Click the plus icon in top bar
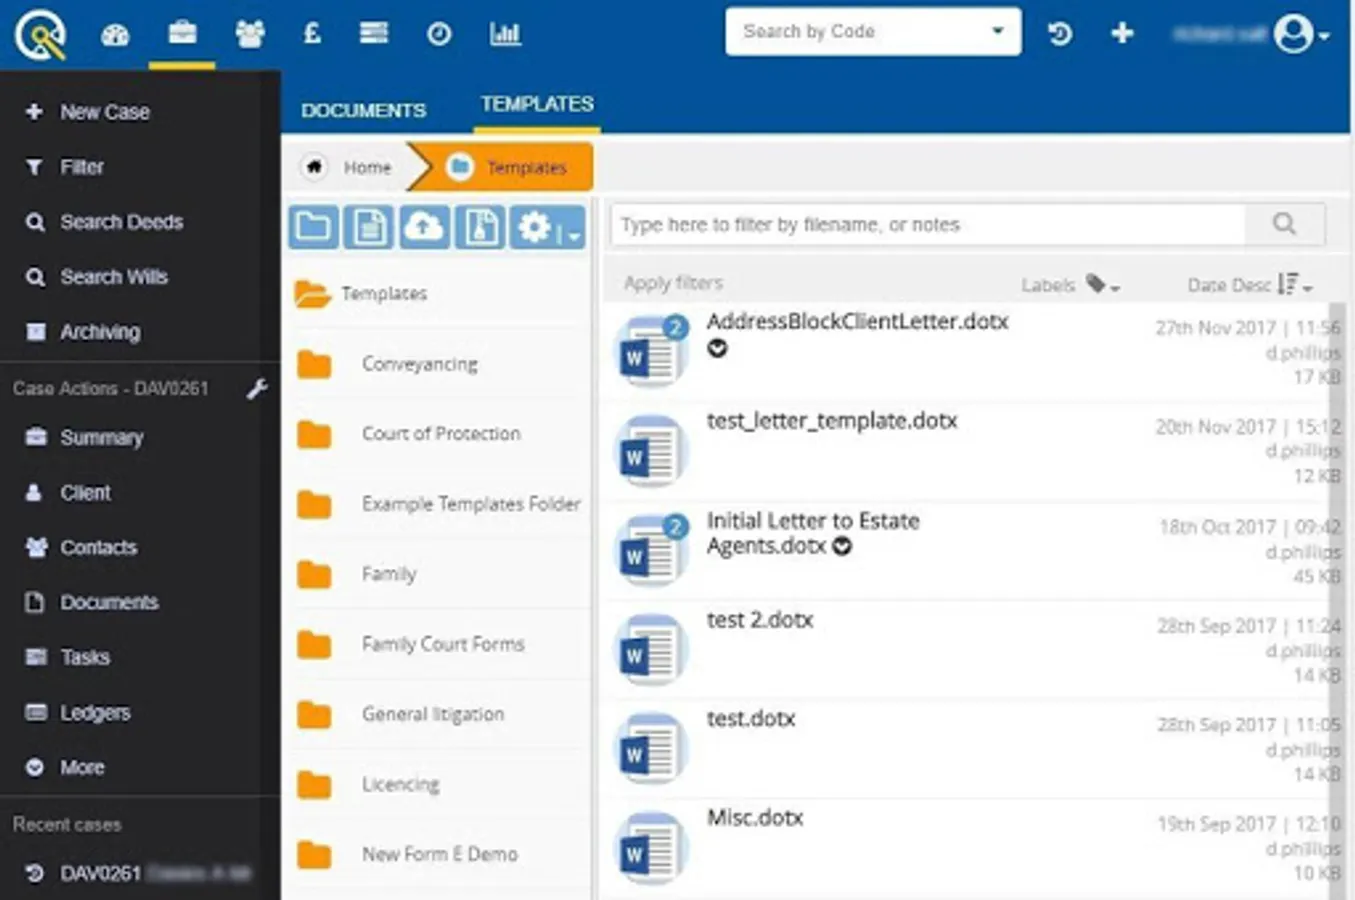Image resolution: width=1355 pixels, height=900 pixels. click(x=1122, y=34)
